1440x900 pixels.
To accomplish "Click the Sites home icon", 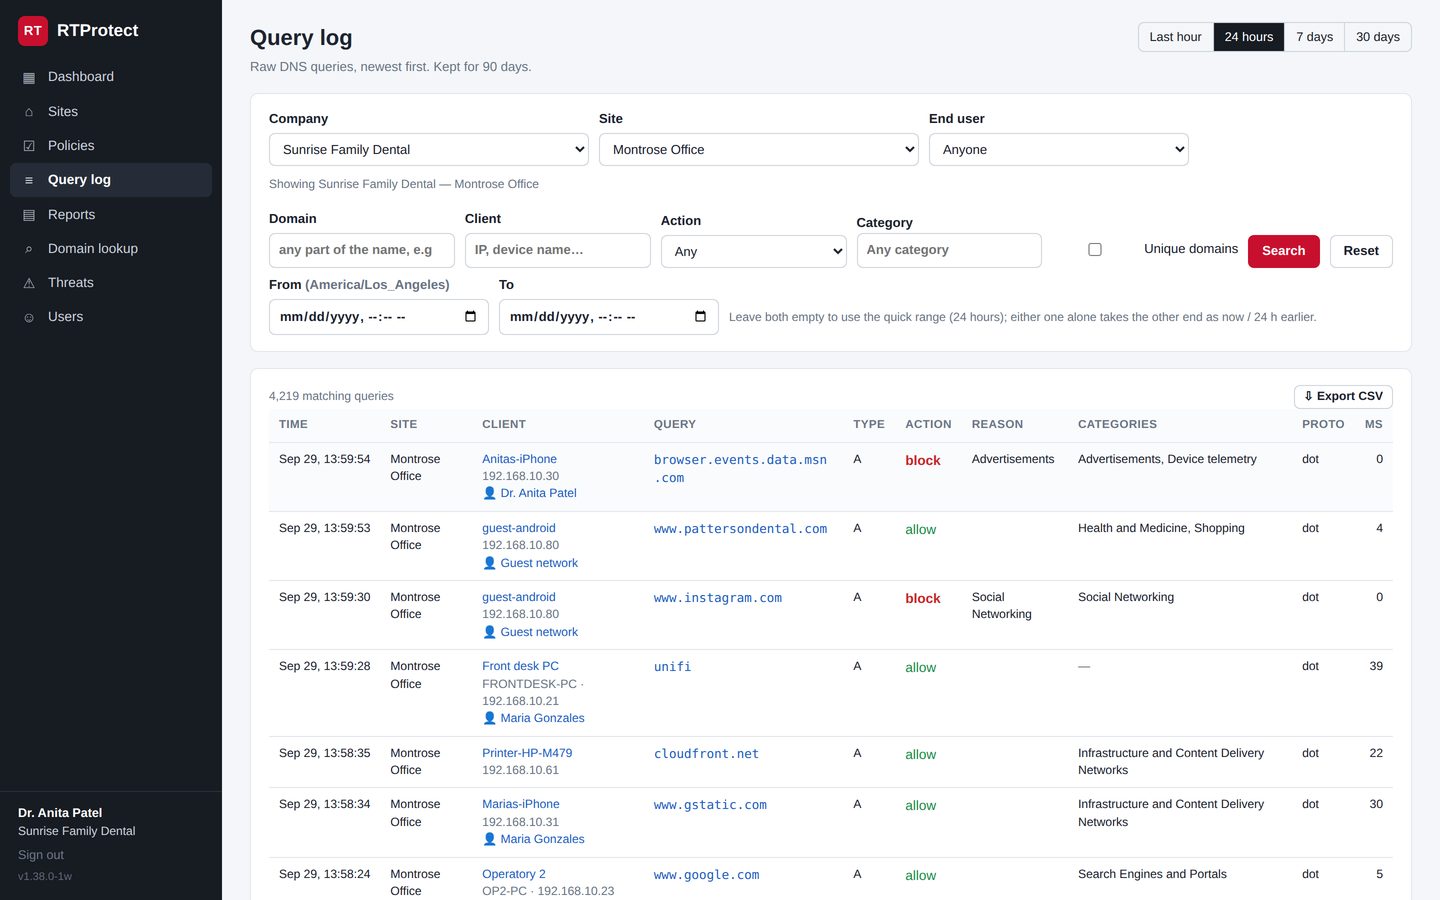I will click(x=29, y=112).
